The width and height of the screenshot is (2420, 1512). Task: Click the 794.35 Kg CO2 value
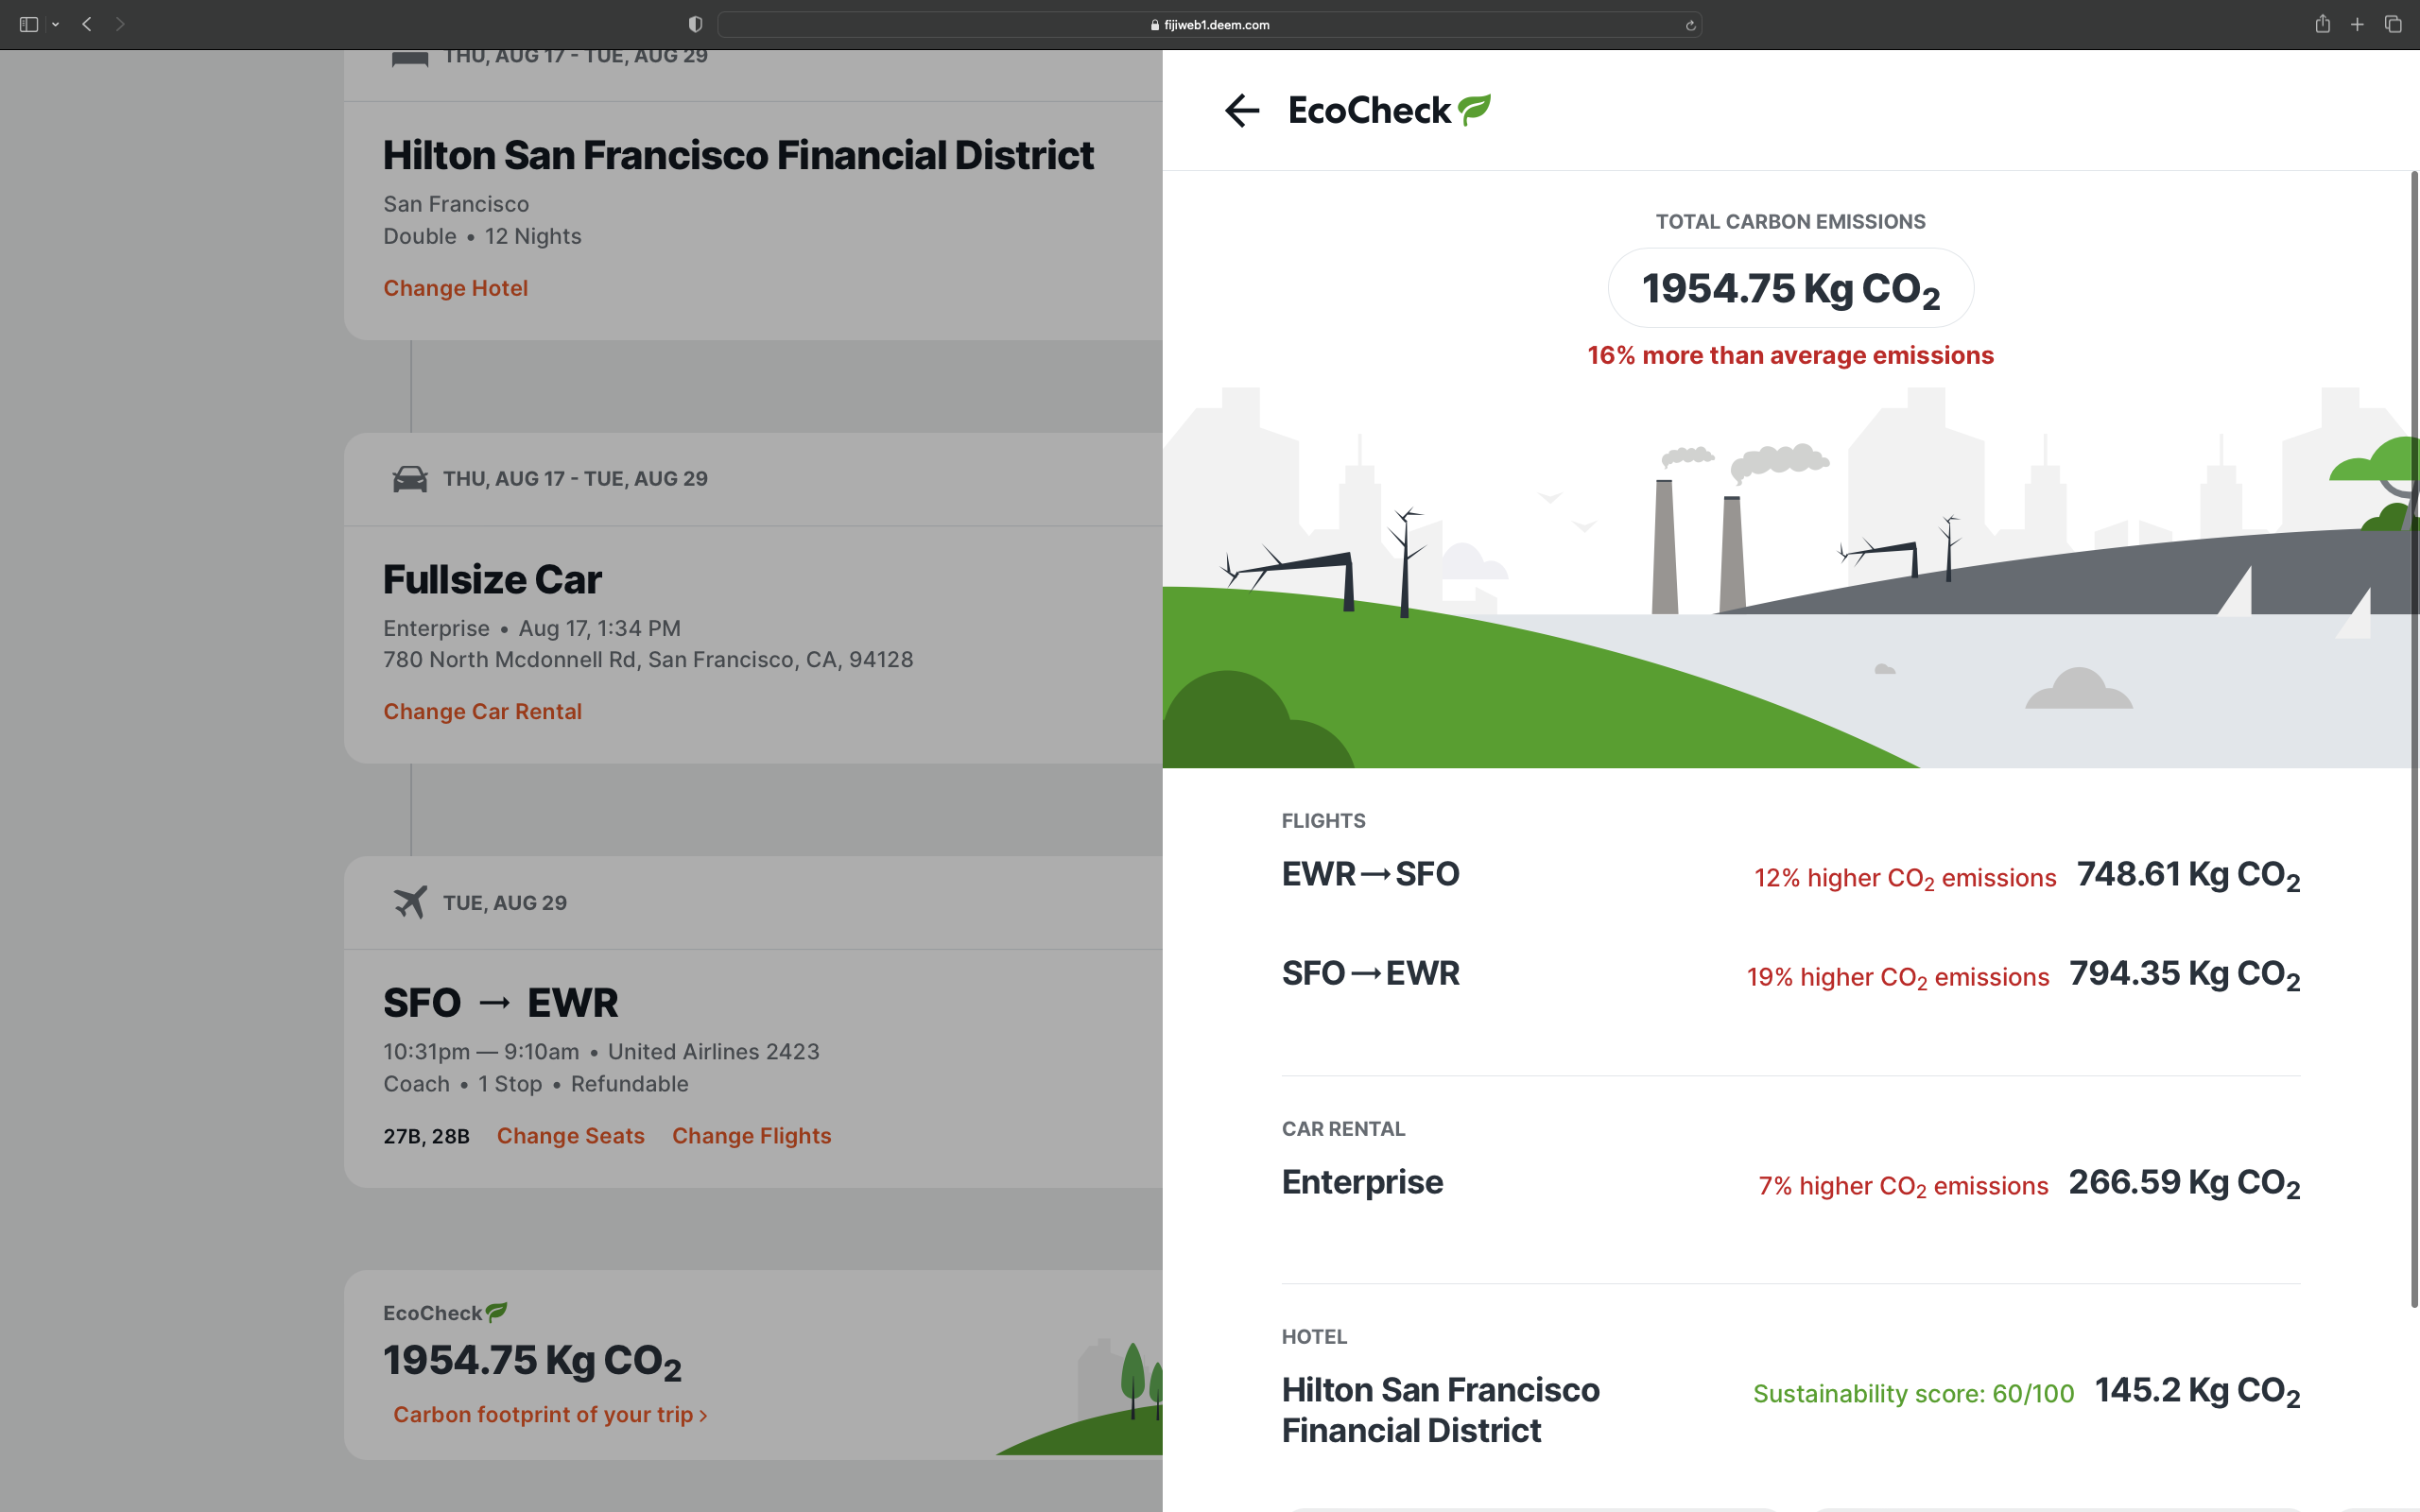pos(2184,974)
